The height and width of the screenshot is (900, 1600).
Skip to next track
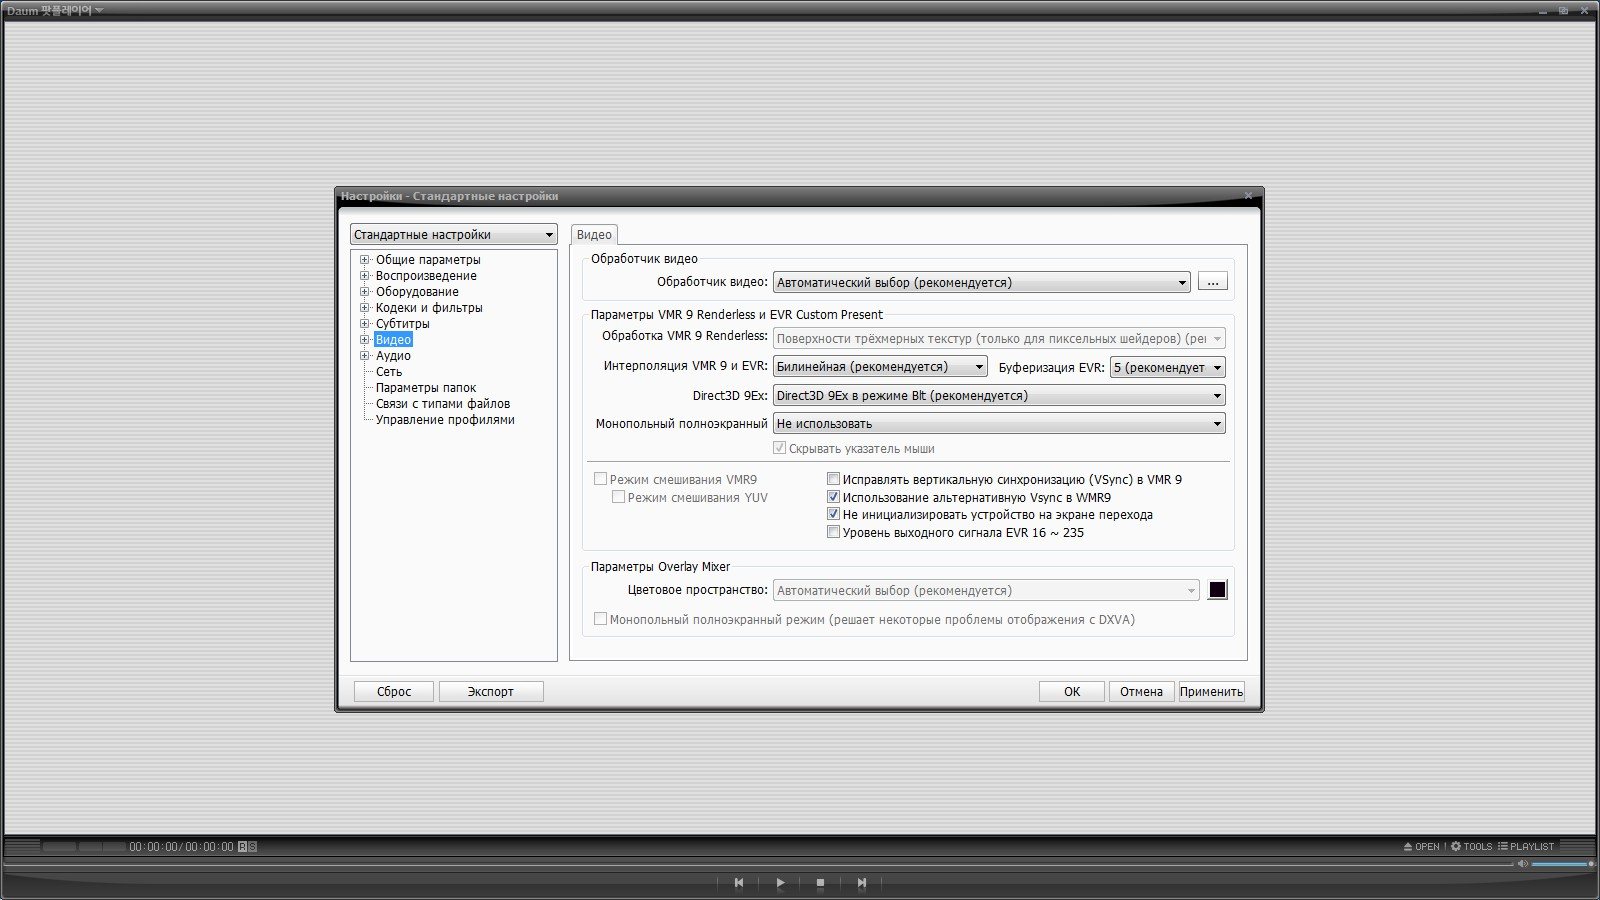tap(861, 883)
